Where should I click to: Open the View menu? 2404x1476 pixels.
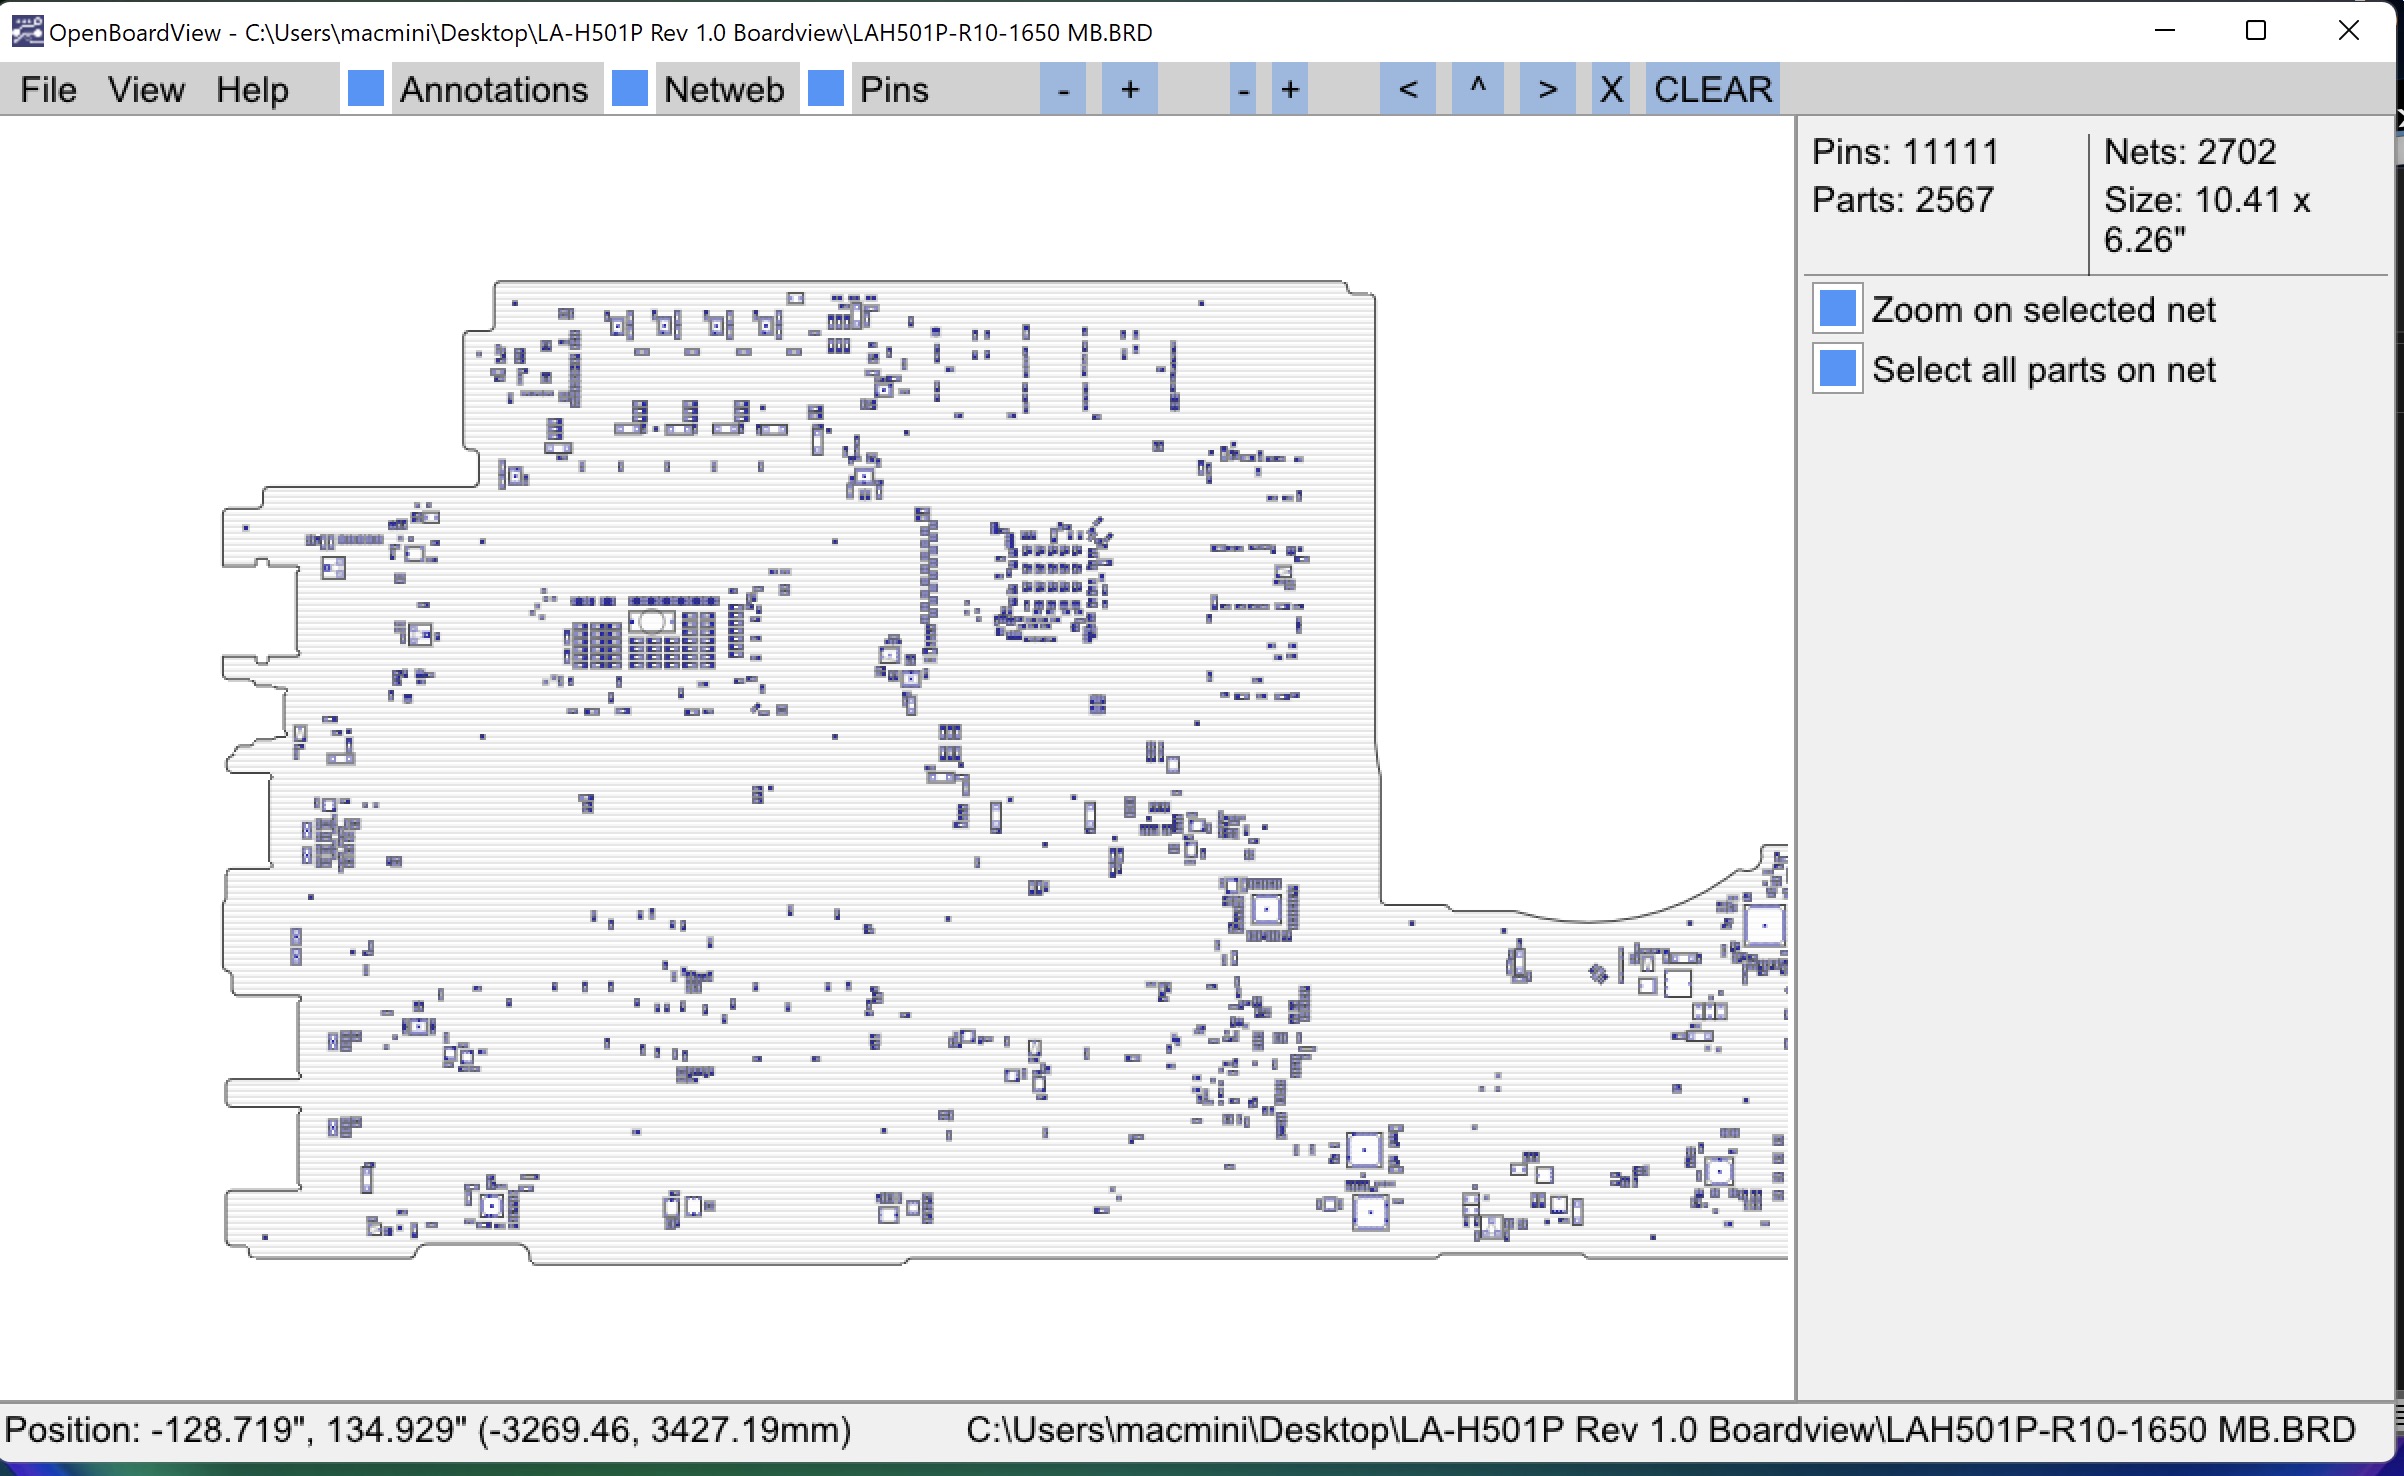point(146,90)
